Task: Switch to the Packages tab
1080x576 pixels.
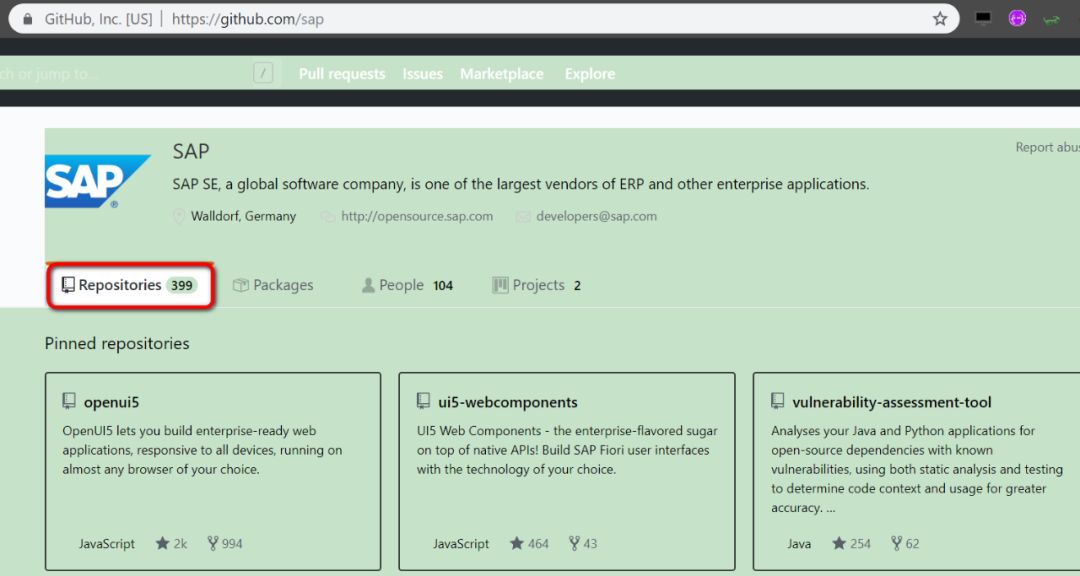Action: click(273, 286)
